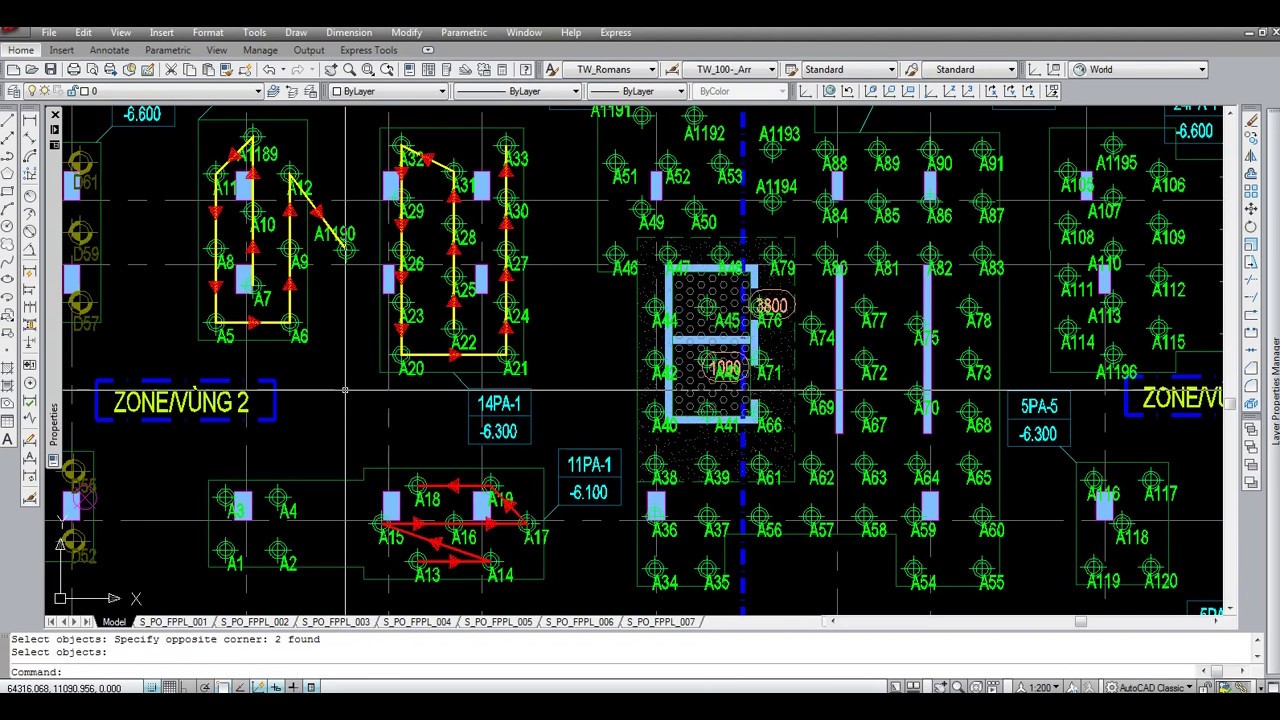The height and width of the screenshot is (720, 1280).
Task: Open Layer Properties Manager icon
Action: (x=13, y=91)
